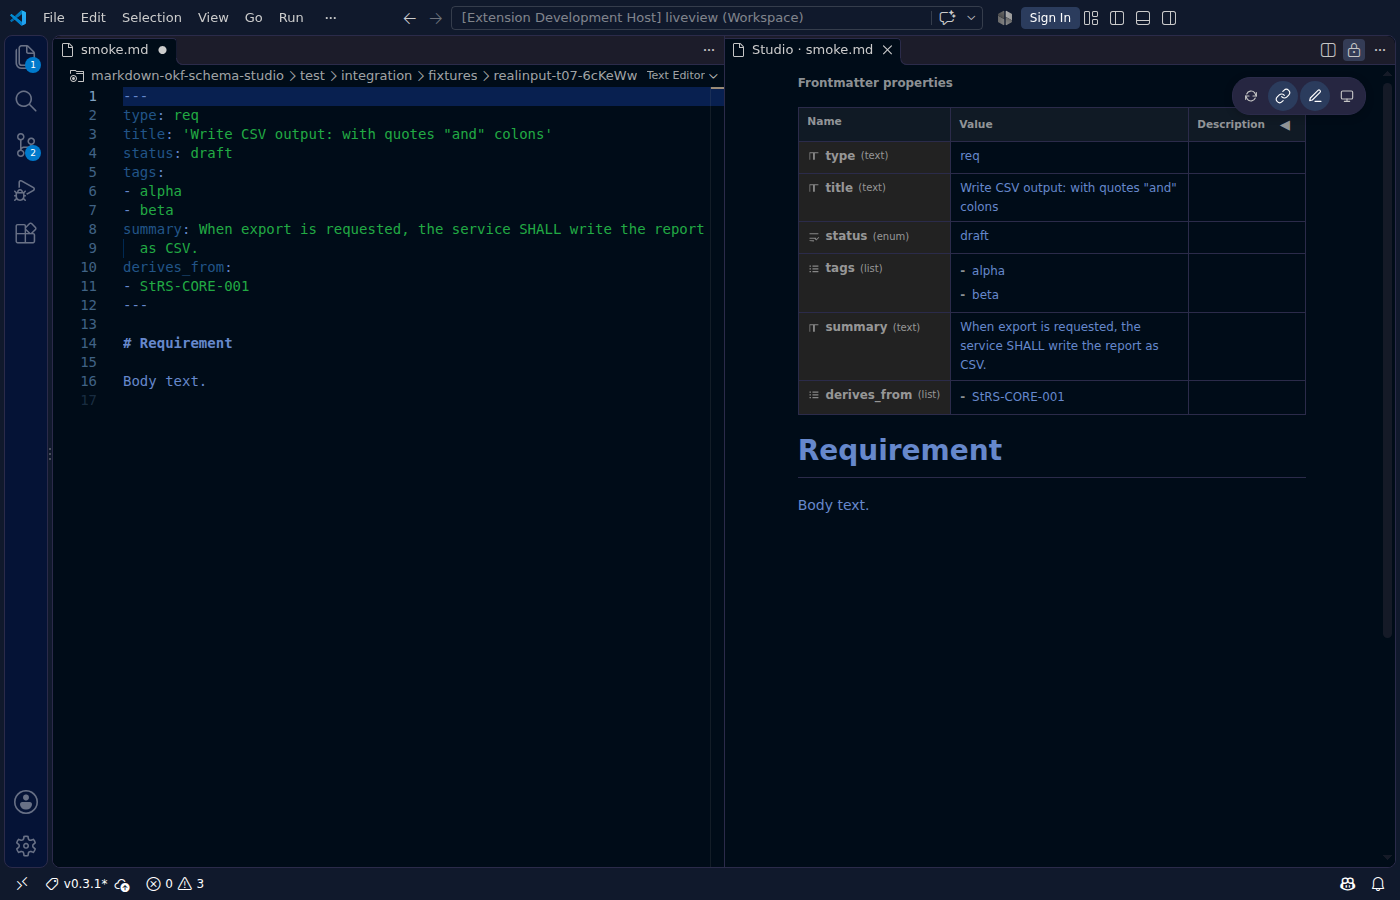Go back using the left arrow
1400x900 pixels.
click(410, 18)
